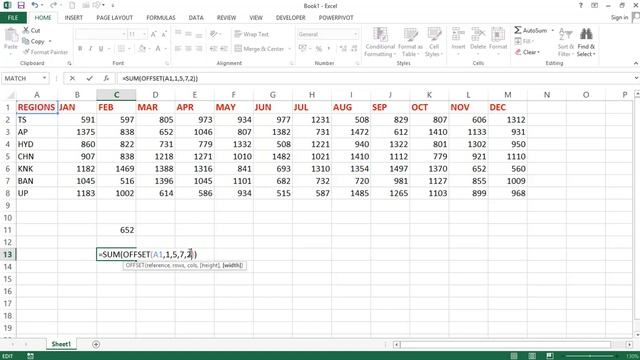Toggle Italic formatting

pyautogui.click(x=90, y=49)
